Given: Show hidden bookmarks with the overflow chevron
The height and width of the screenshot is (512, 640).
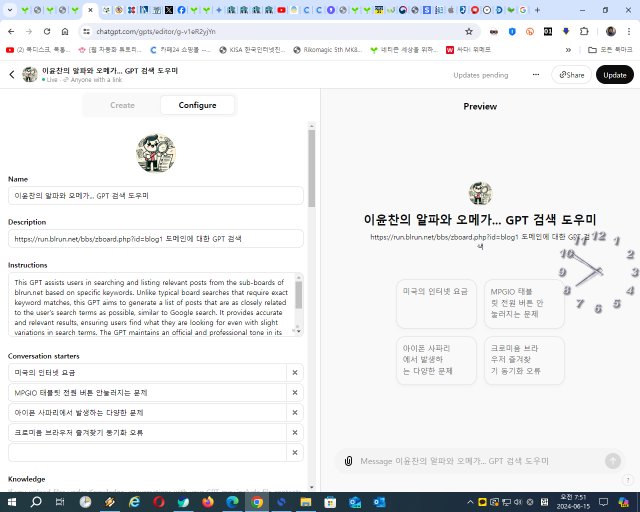Looking at the screenshot, I should (x=568, y=50).
